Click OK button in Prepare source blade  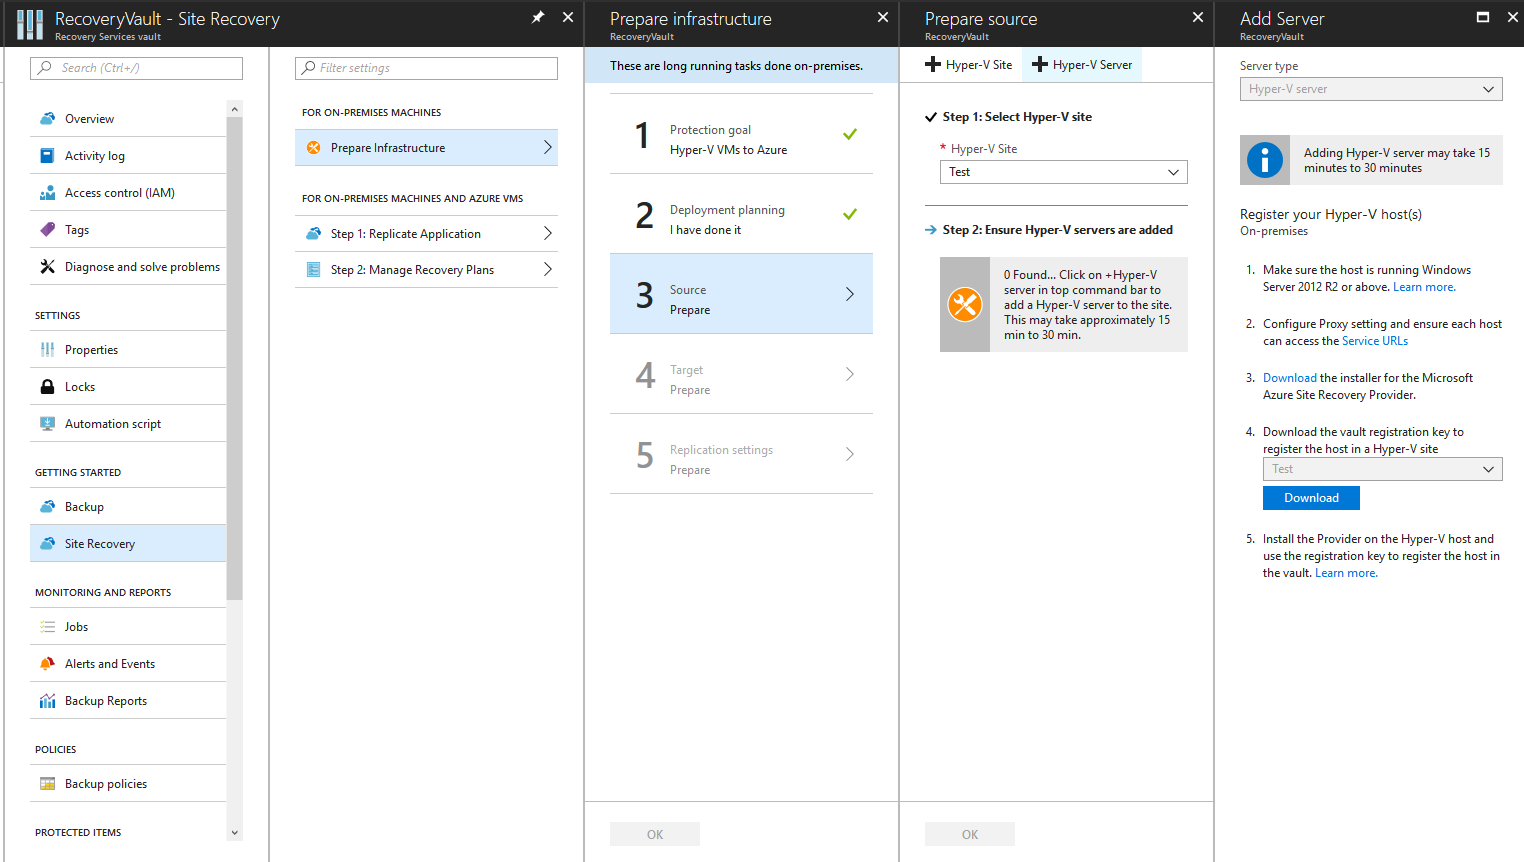pos(970,834)
